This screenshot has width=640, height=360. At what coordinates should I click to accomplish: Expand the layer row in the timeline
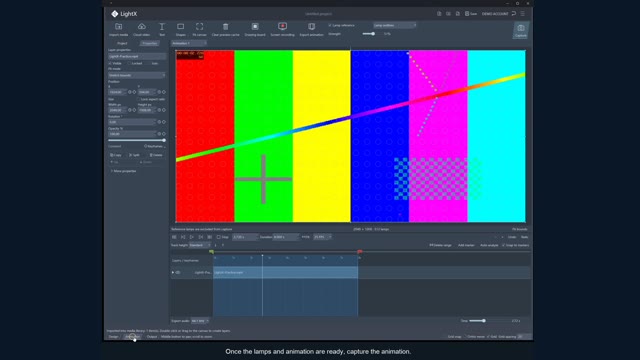(x=173, y=272)
